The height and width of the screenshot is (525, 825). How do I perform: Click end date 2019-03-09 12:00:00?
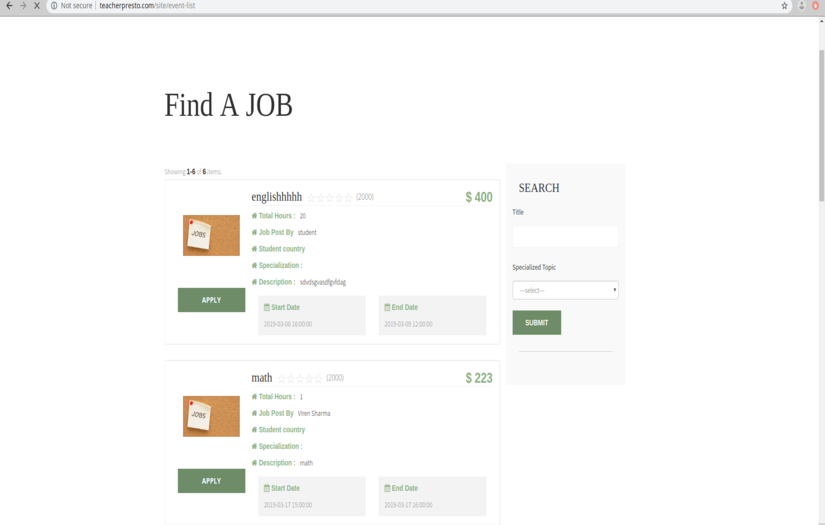coord(408,324)
